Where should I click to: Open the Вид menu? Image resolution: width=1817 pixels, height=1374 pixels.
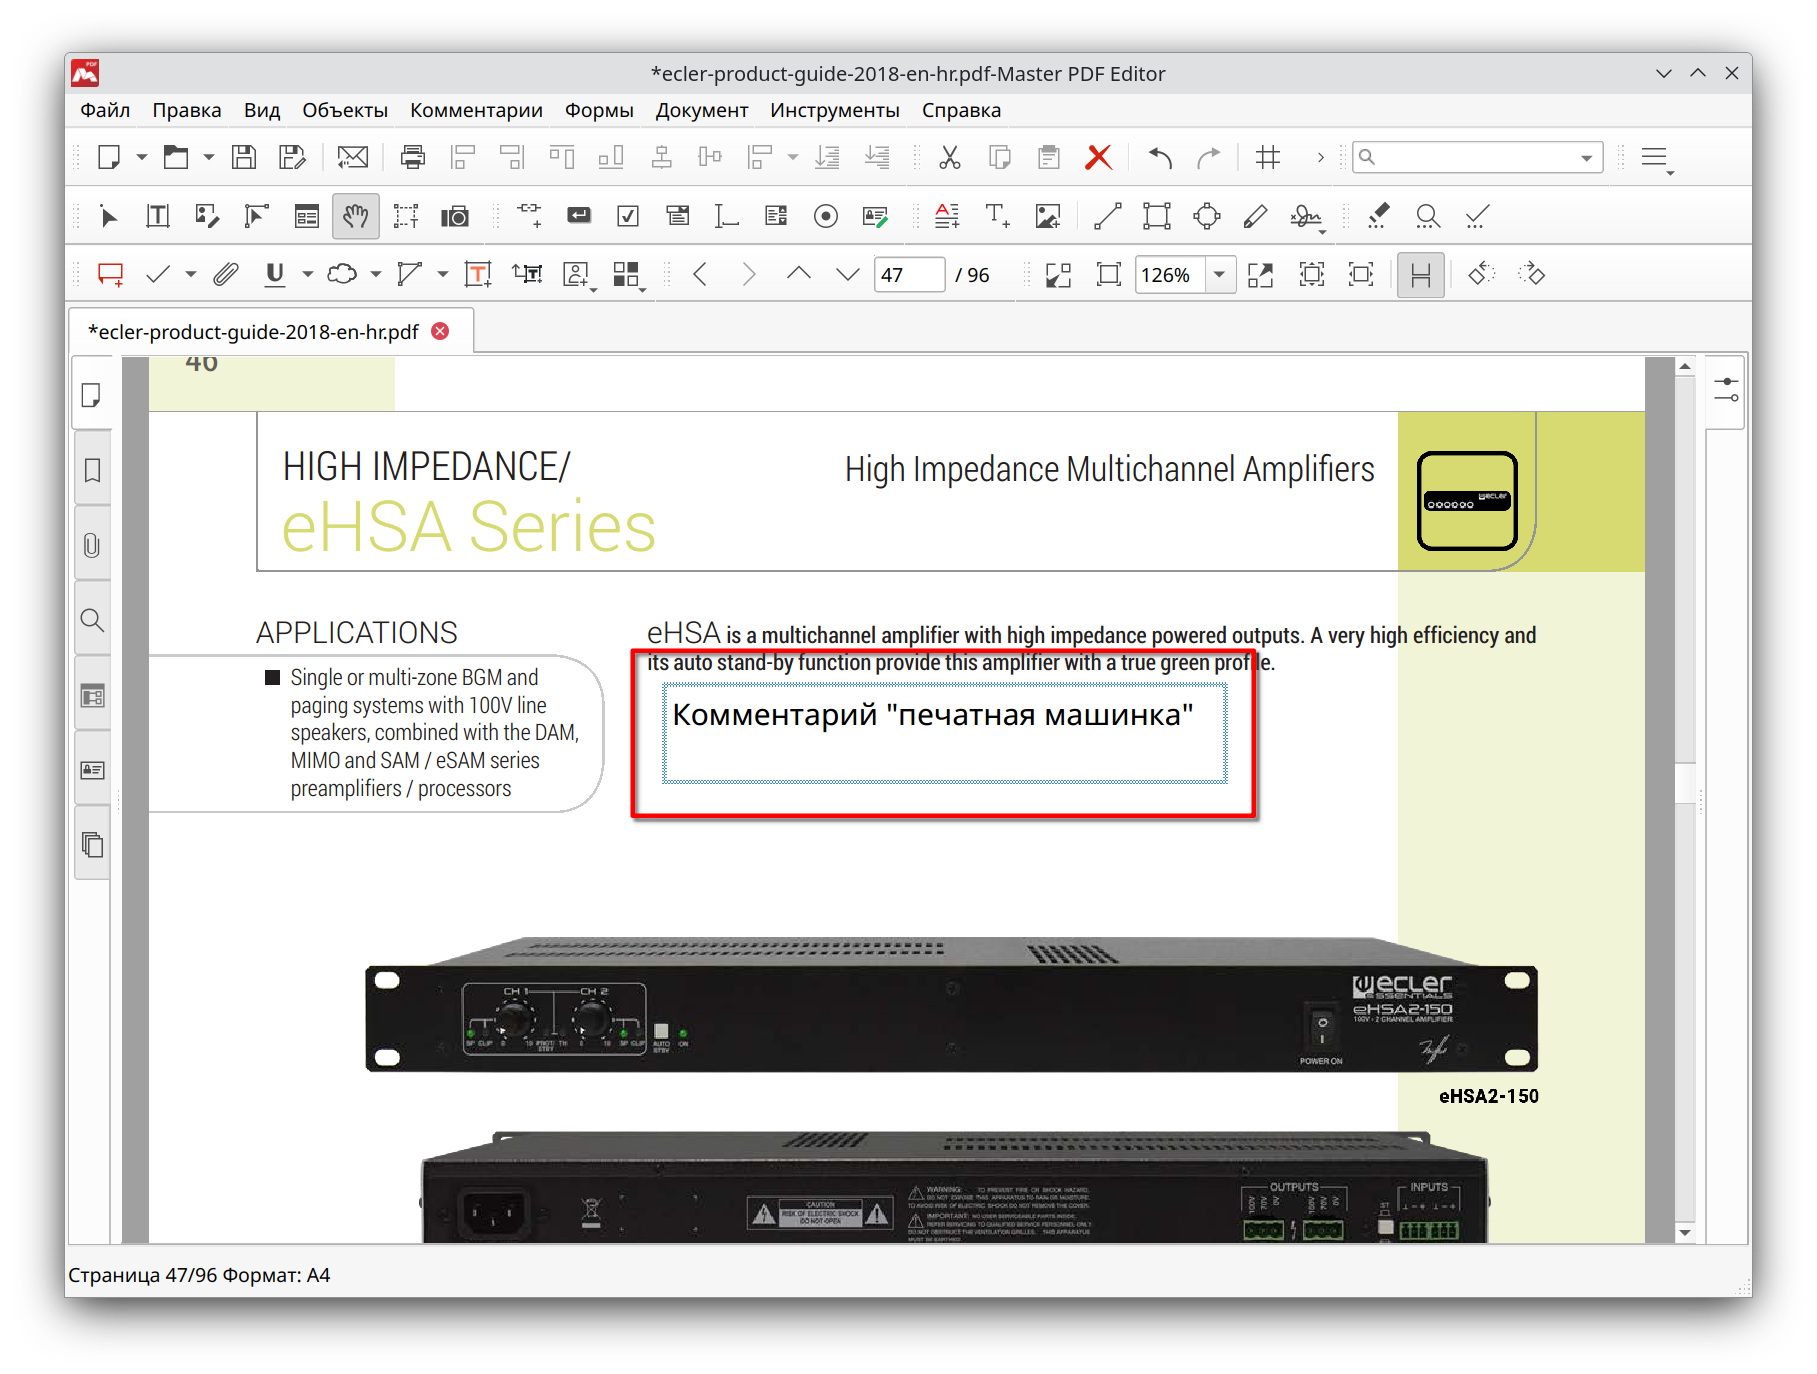click(262, 110)
